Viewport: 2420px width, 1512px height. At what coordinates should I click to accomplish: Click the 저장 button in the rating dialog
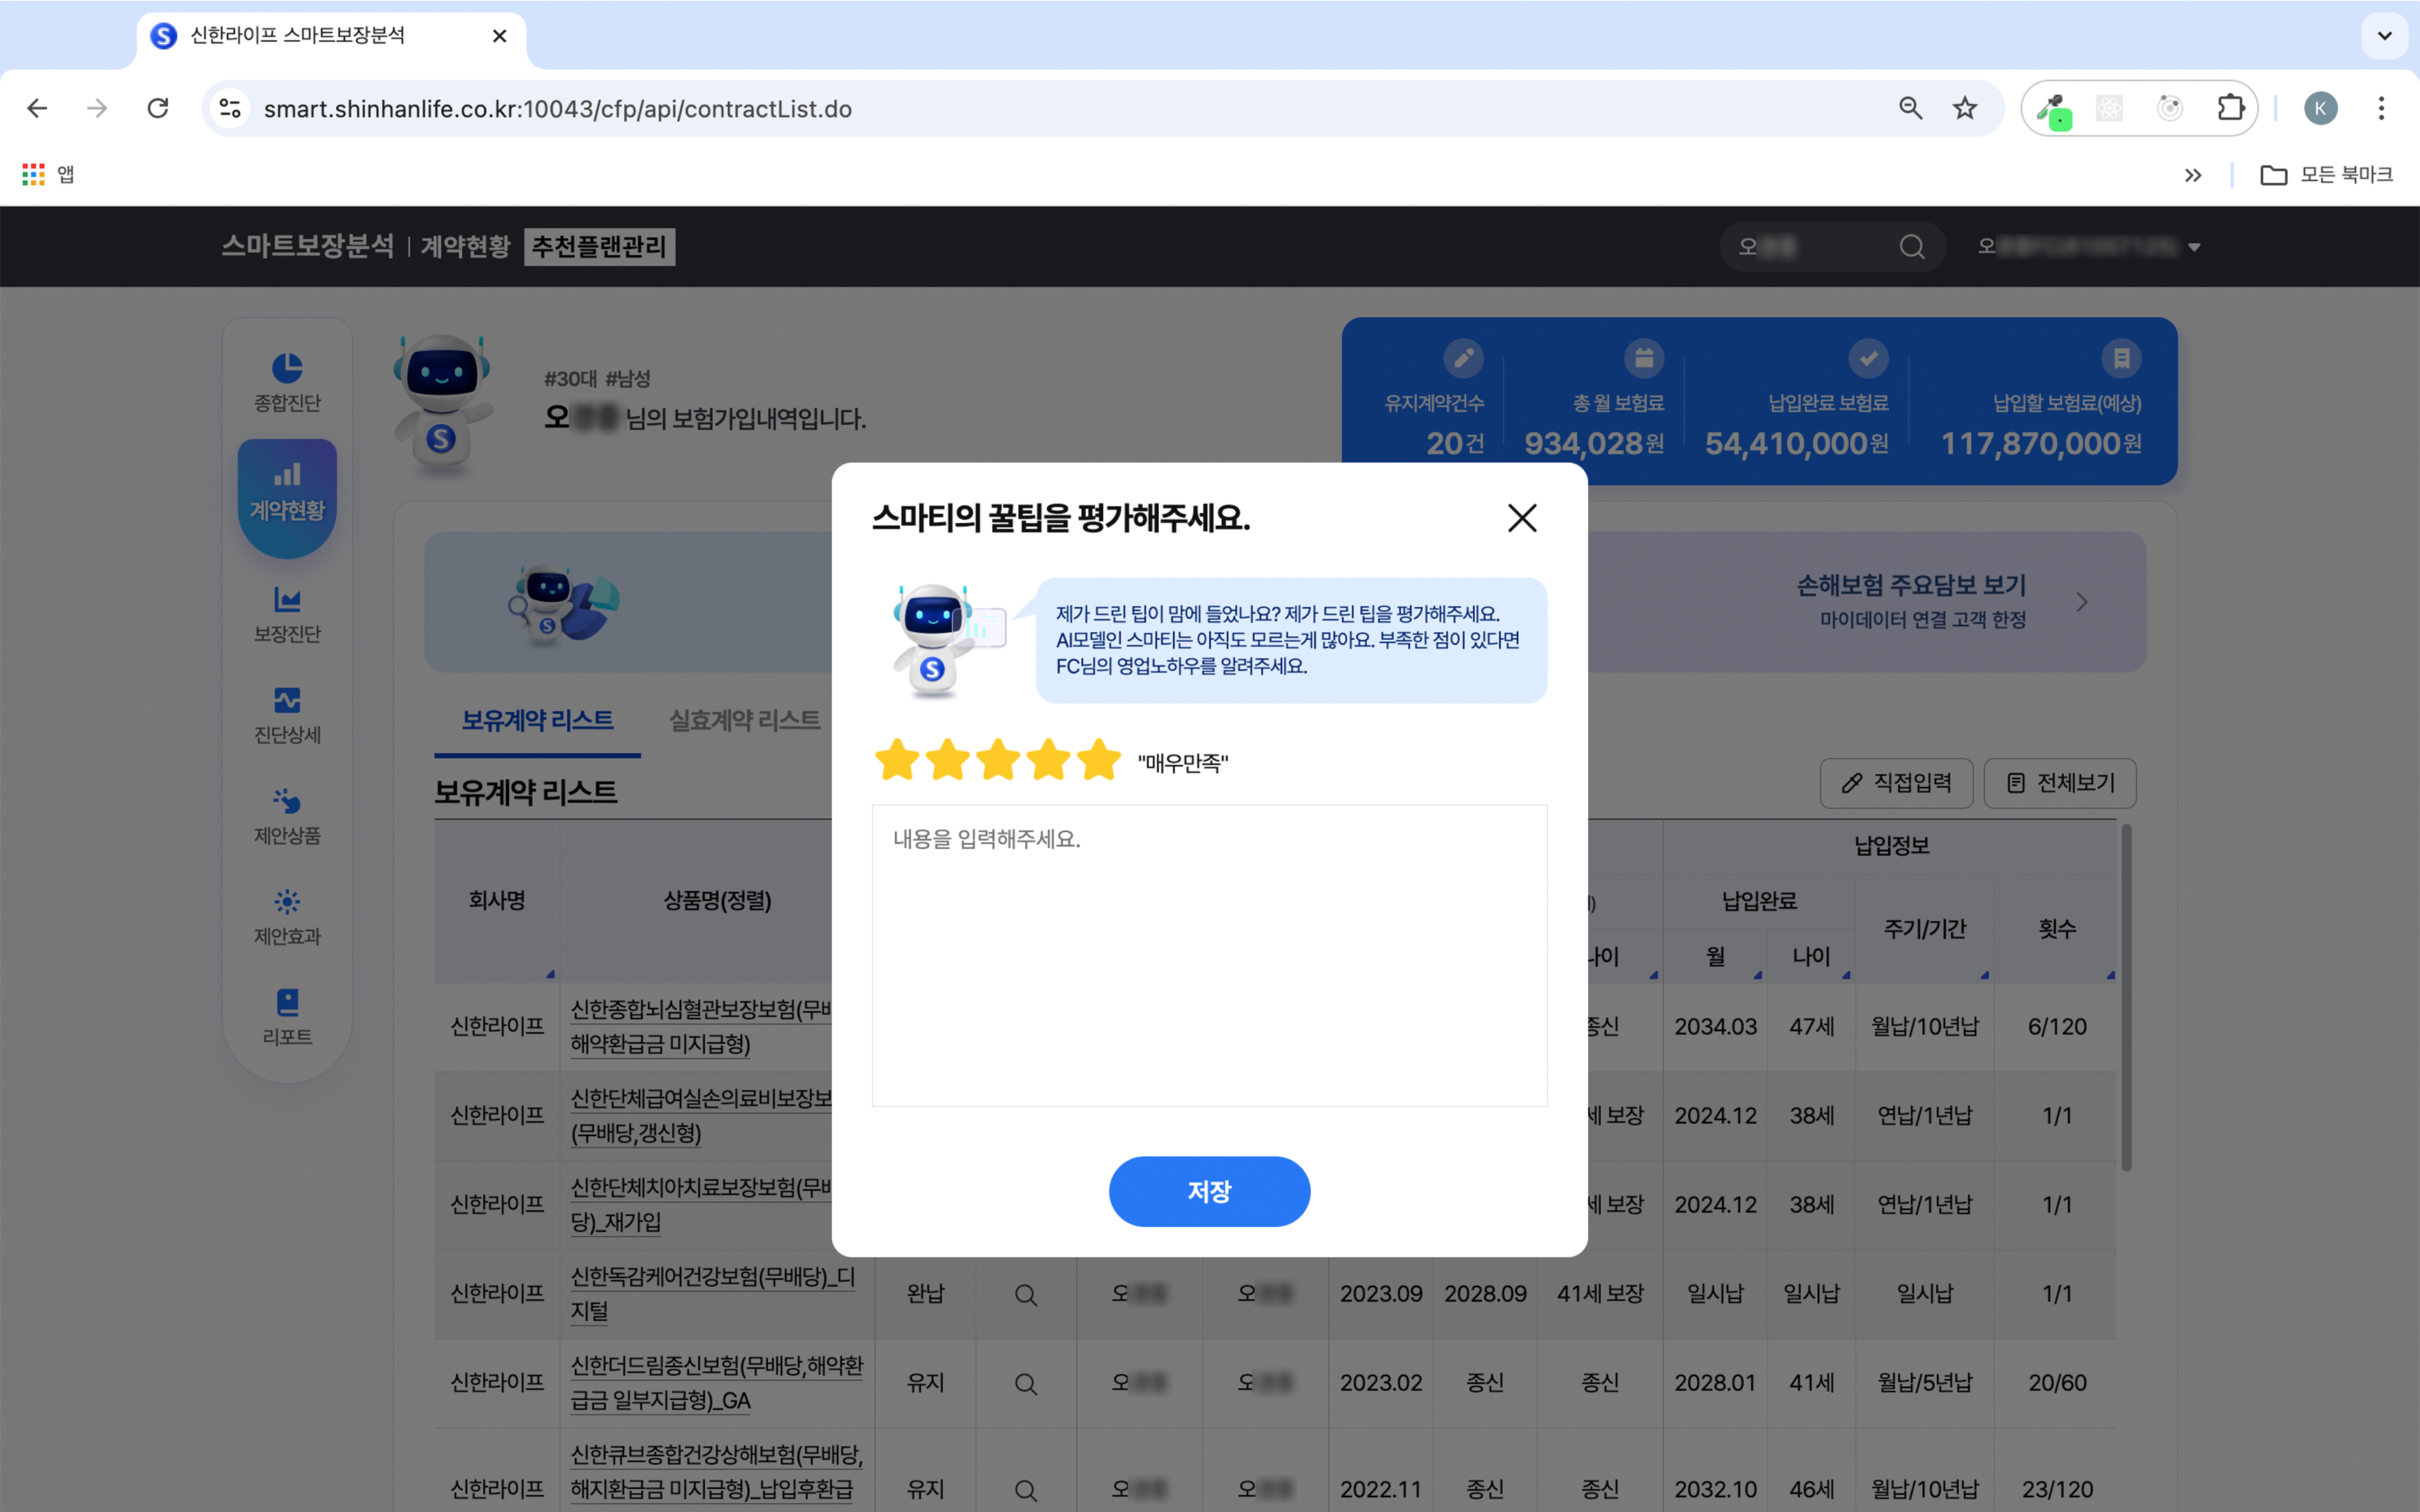1209,1191
